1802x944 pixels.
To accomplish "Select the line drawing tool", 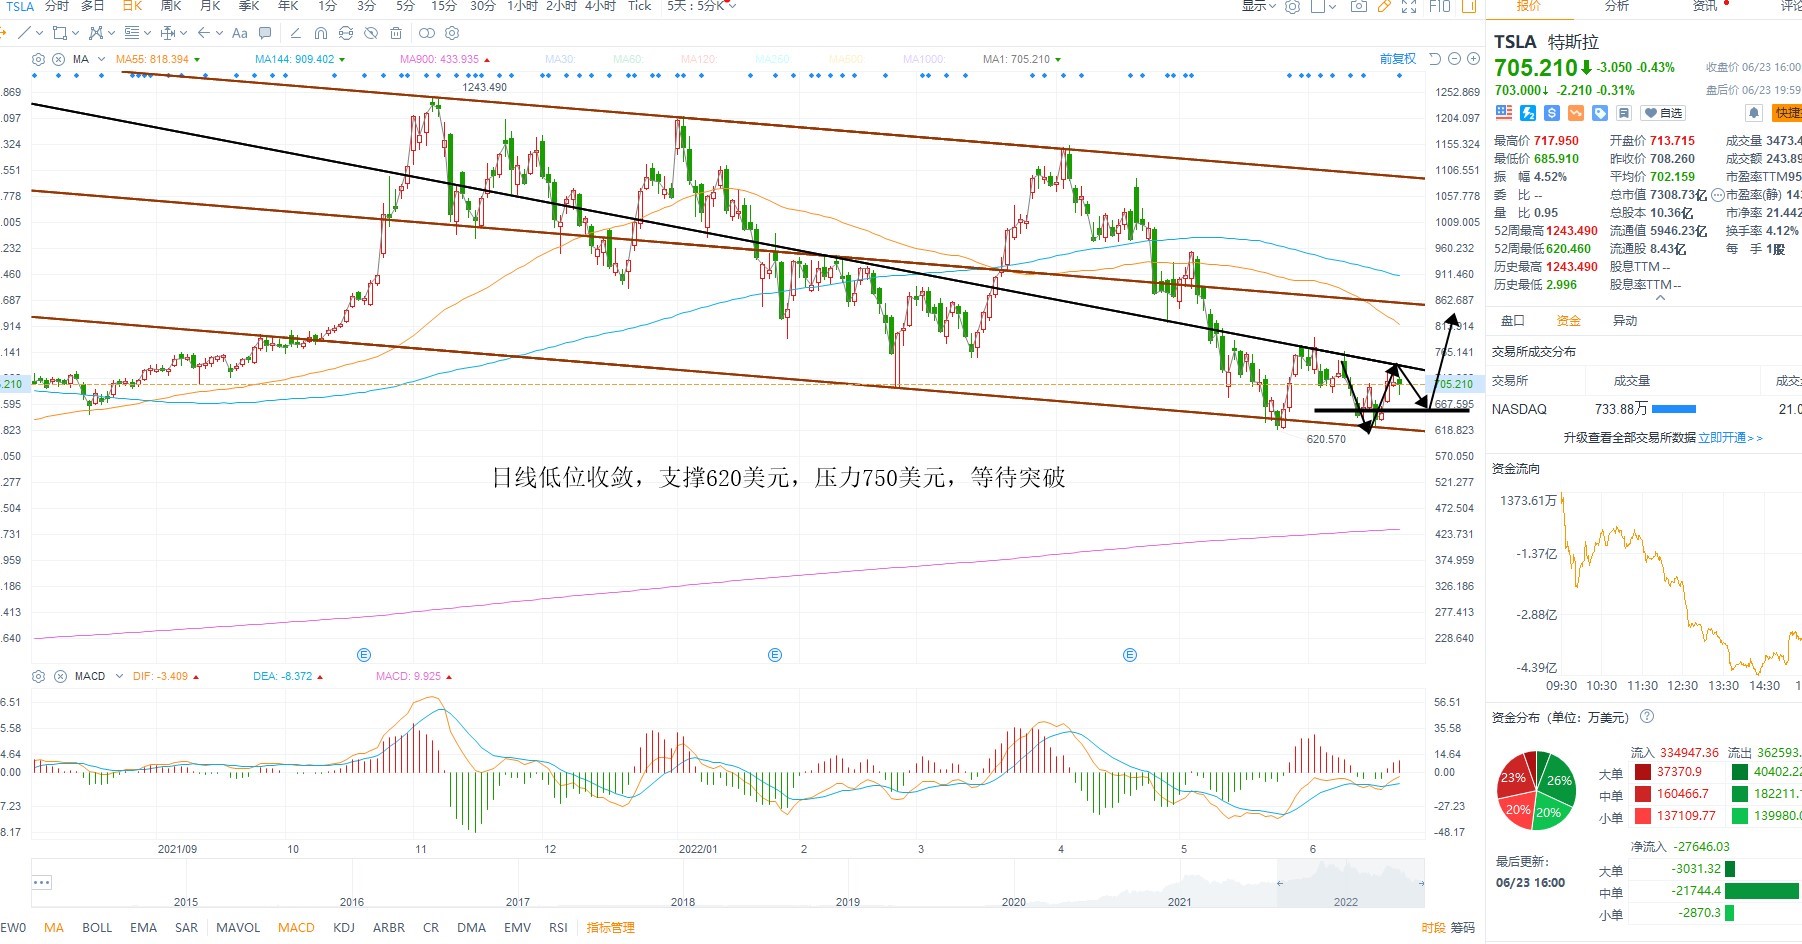I will coord(24,33).
